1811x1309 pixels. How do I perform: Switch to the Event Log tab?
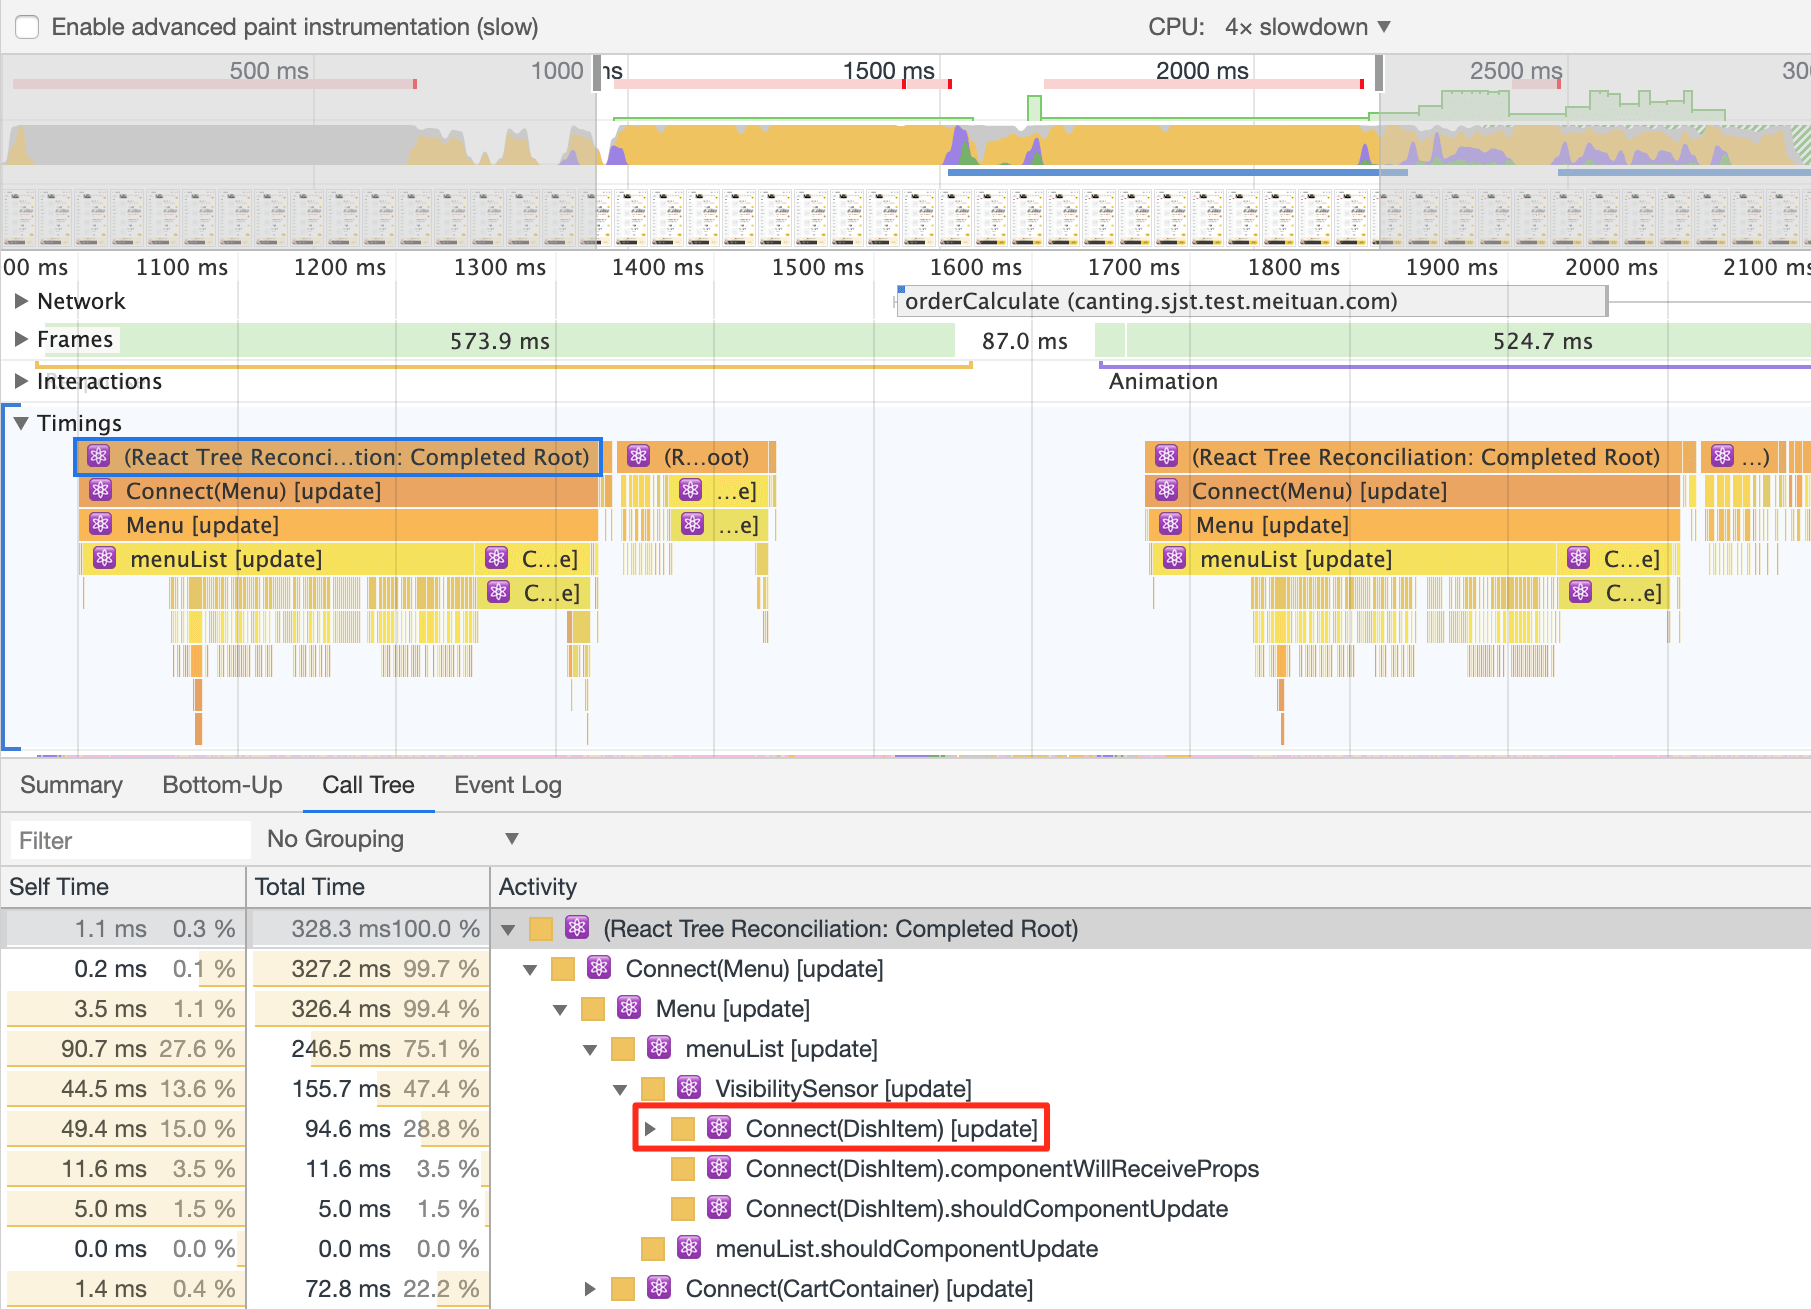[507, 785]
